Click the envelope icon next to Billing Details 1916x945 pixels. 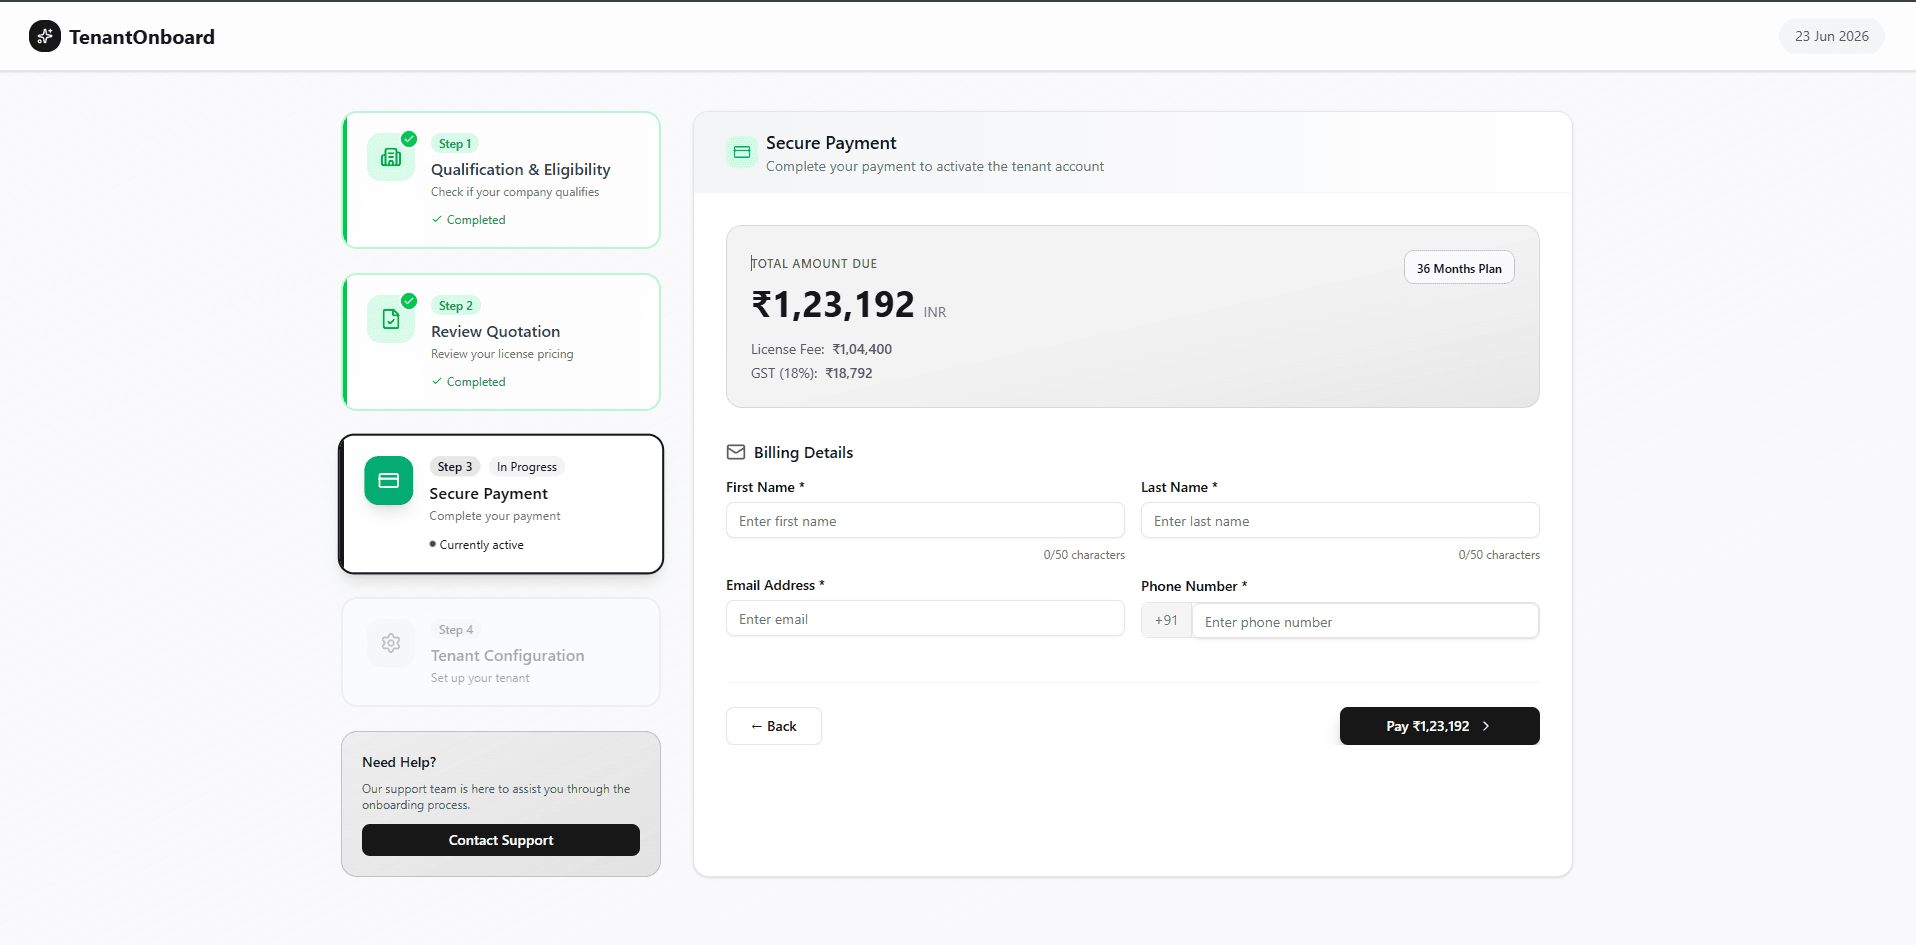coord(736,452)
